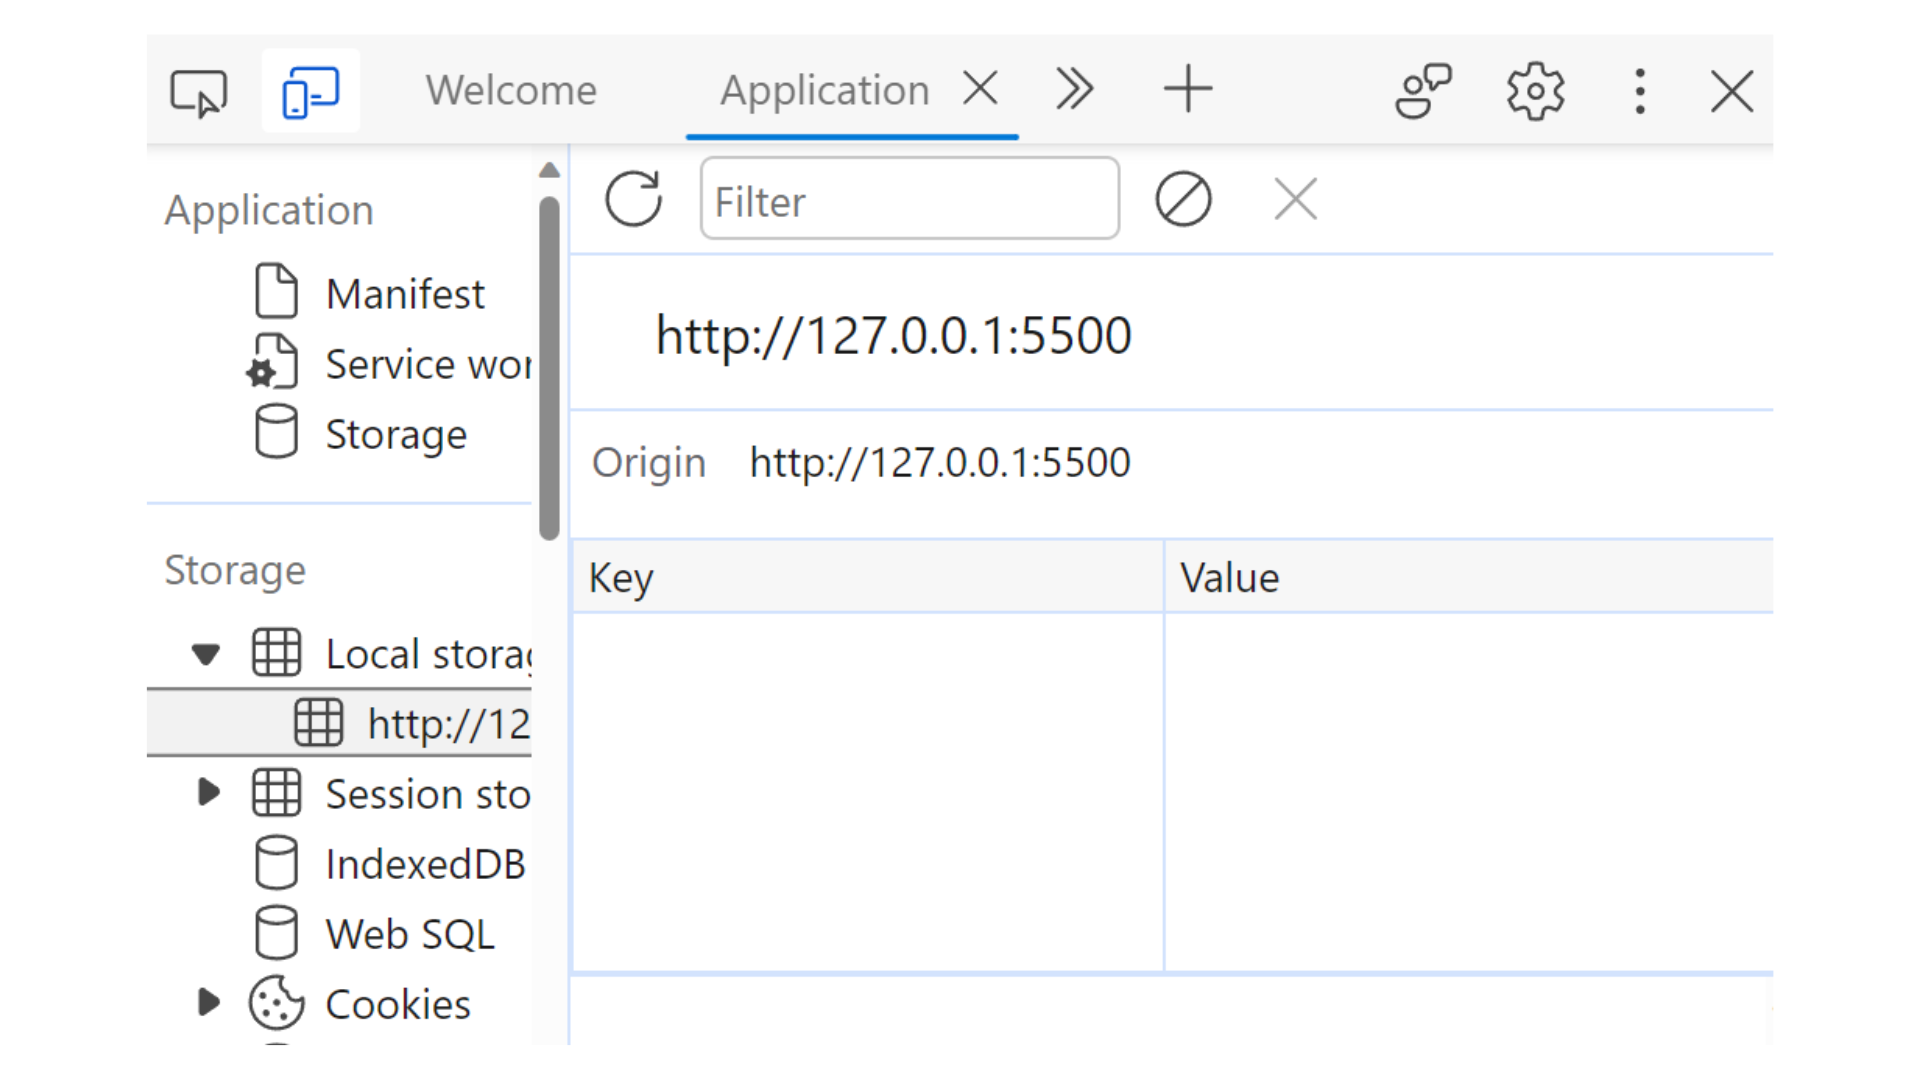Open the Manifest section
The image size is (1920, 1080).
point(405,294)
